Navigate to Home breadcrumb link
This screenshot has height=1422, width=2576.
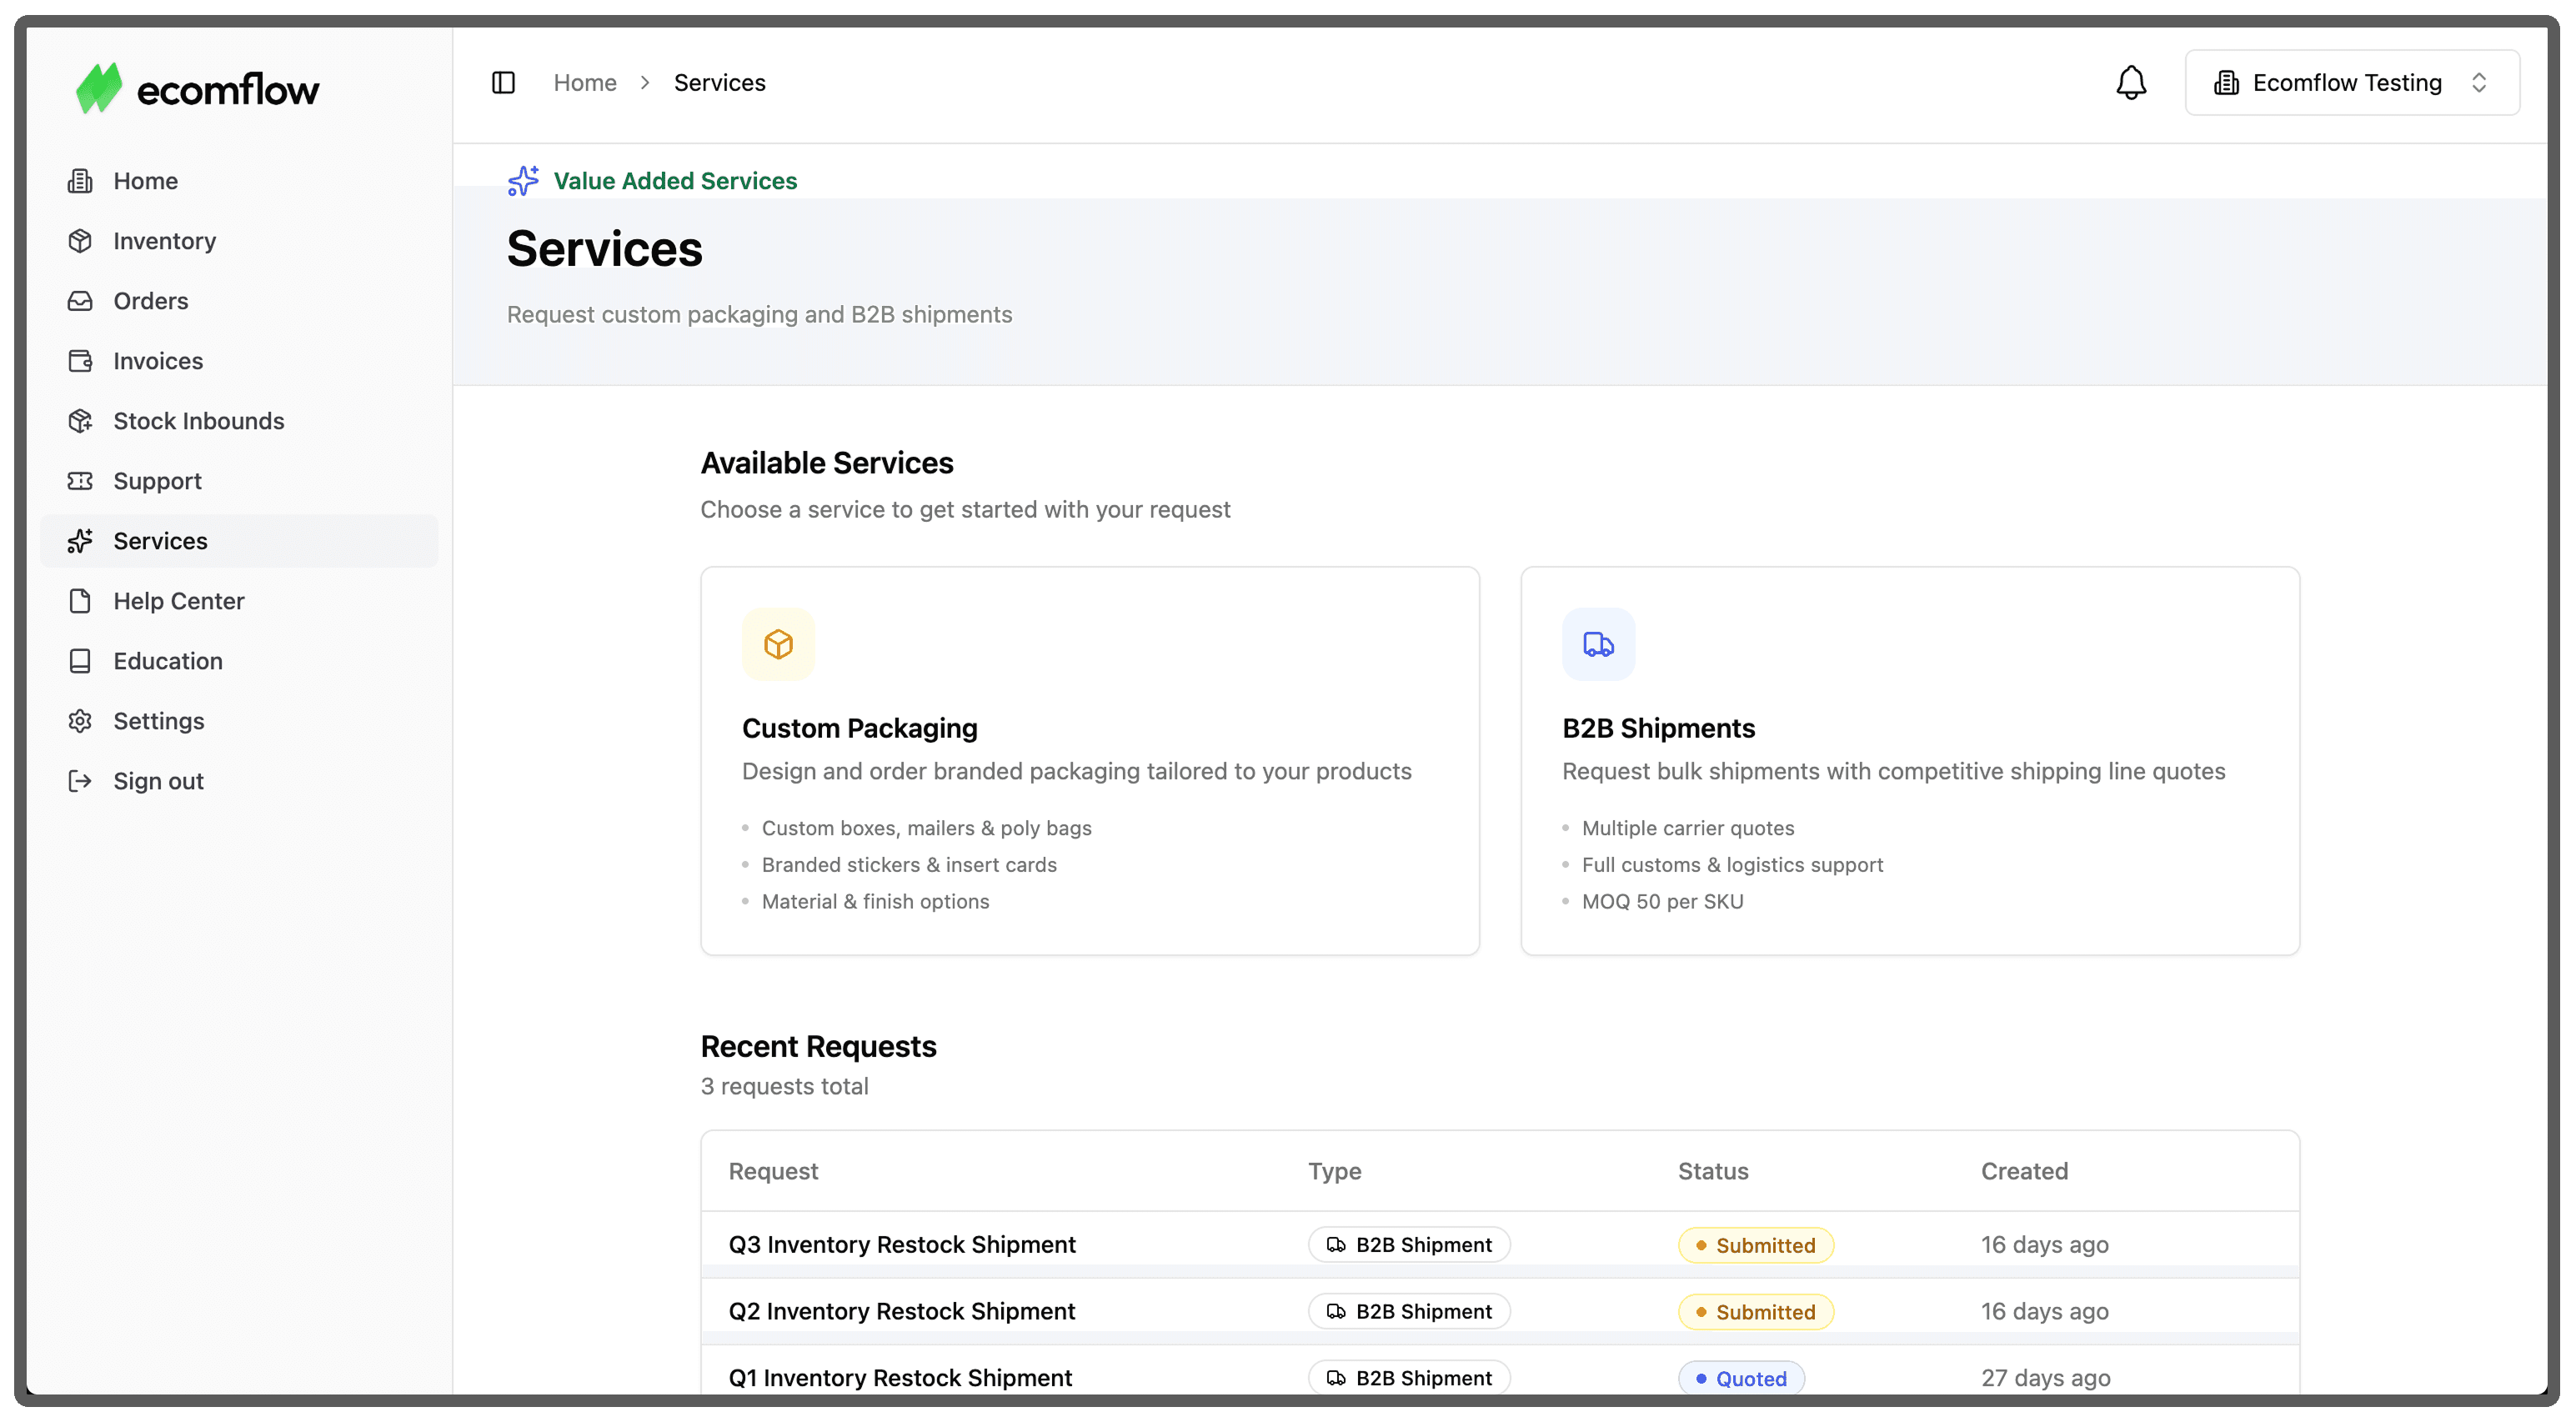pyautogui.click(x=584, y=83)
